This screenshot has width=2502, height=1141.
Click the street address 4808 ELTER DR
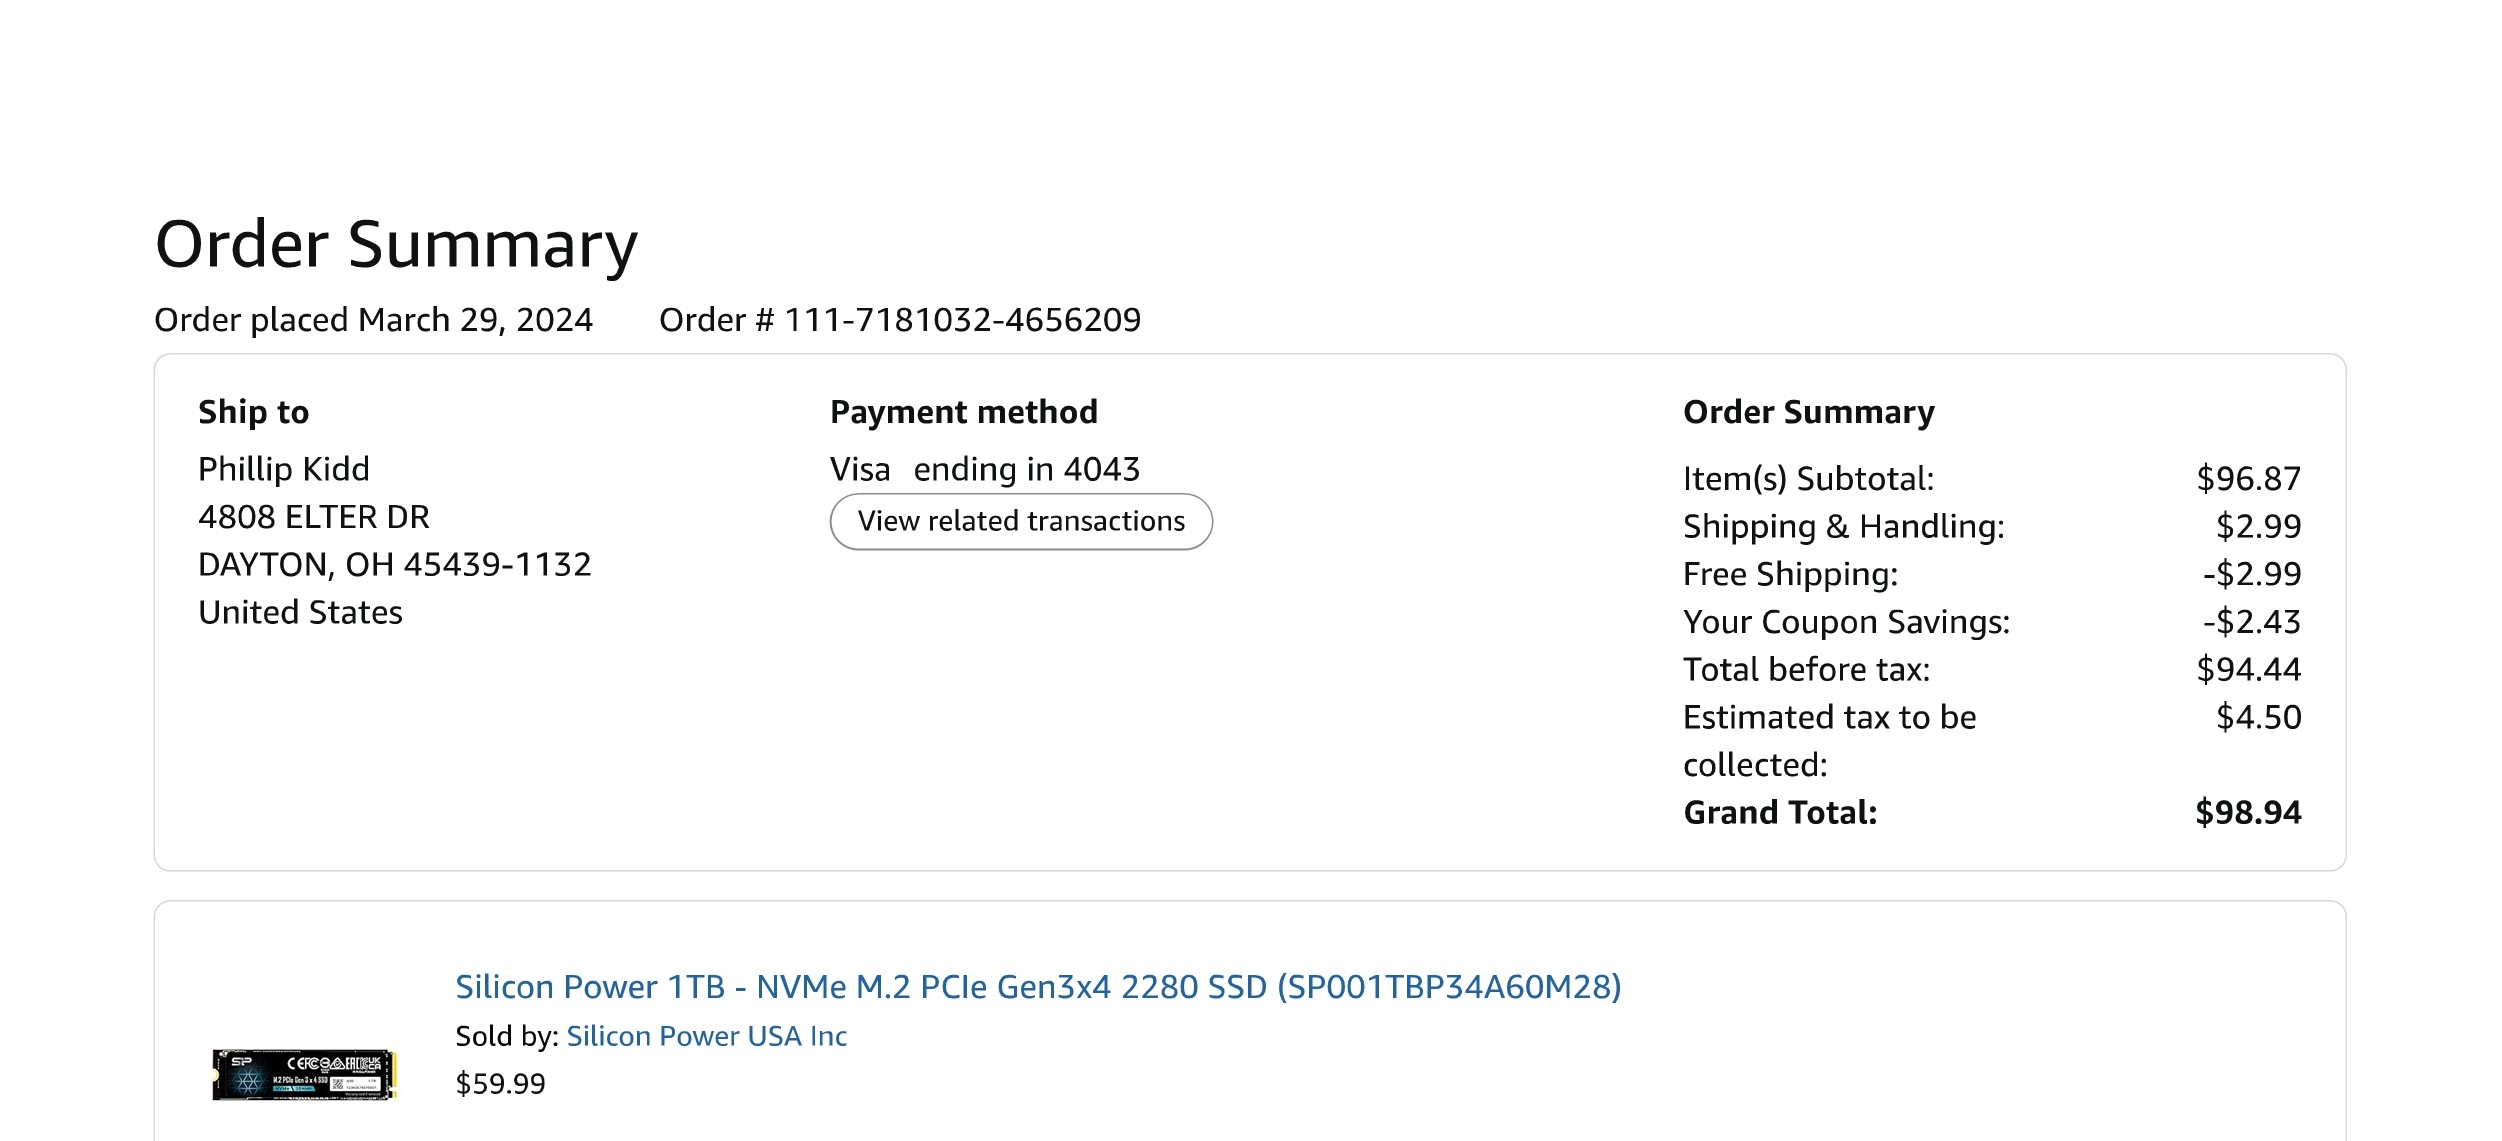(314, 517)
